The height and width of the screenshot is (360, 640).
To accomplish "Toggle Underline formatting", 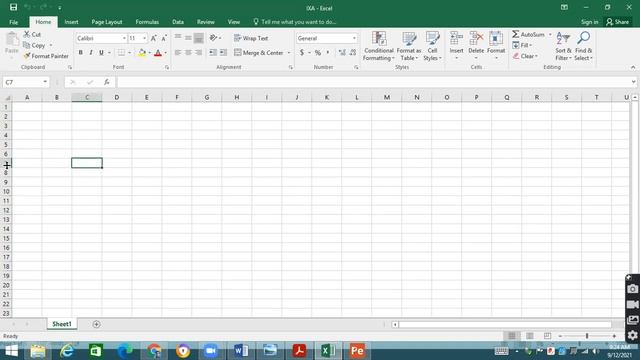I will click(x=101, y=53).
